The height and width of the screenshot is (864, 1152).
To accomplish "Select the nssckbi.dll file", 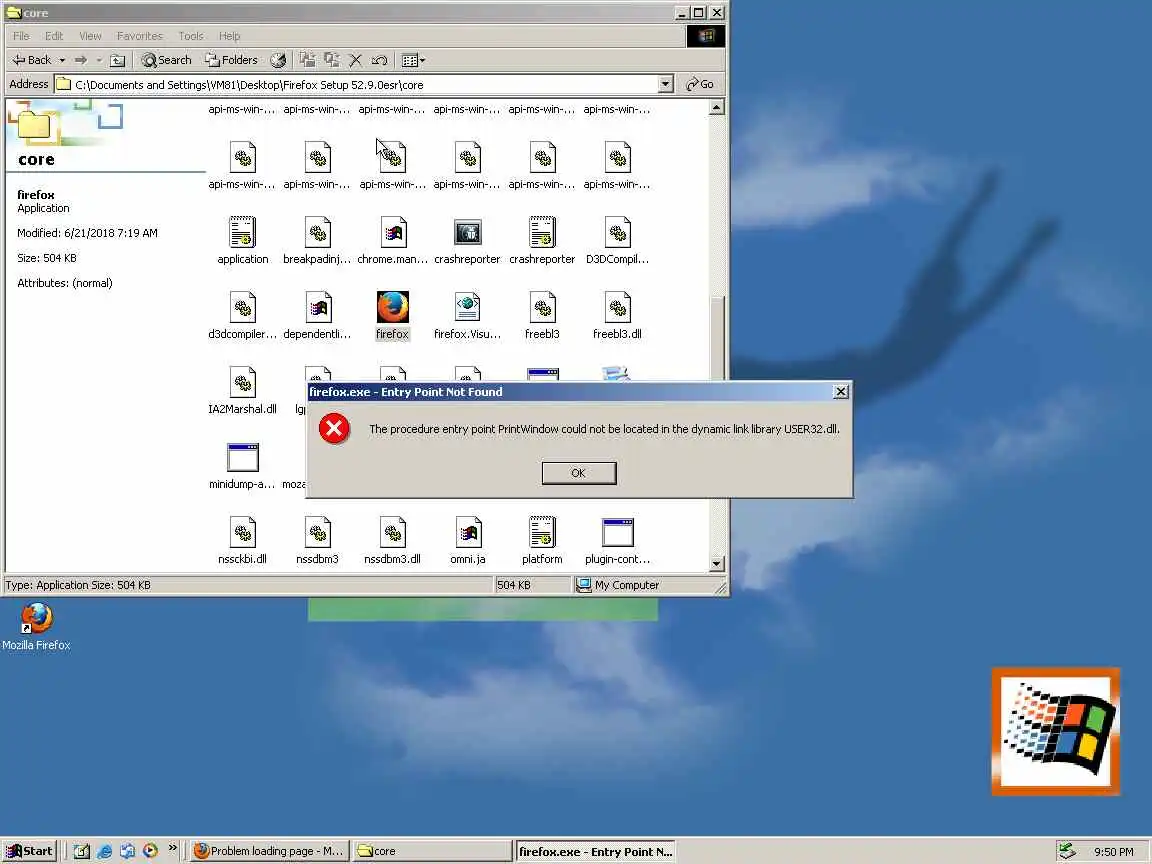I will pos(242,541).
